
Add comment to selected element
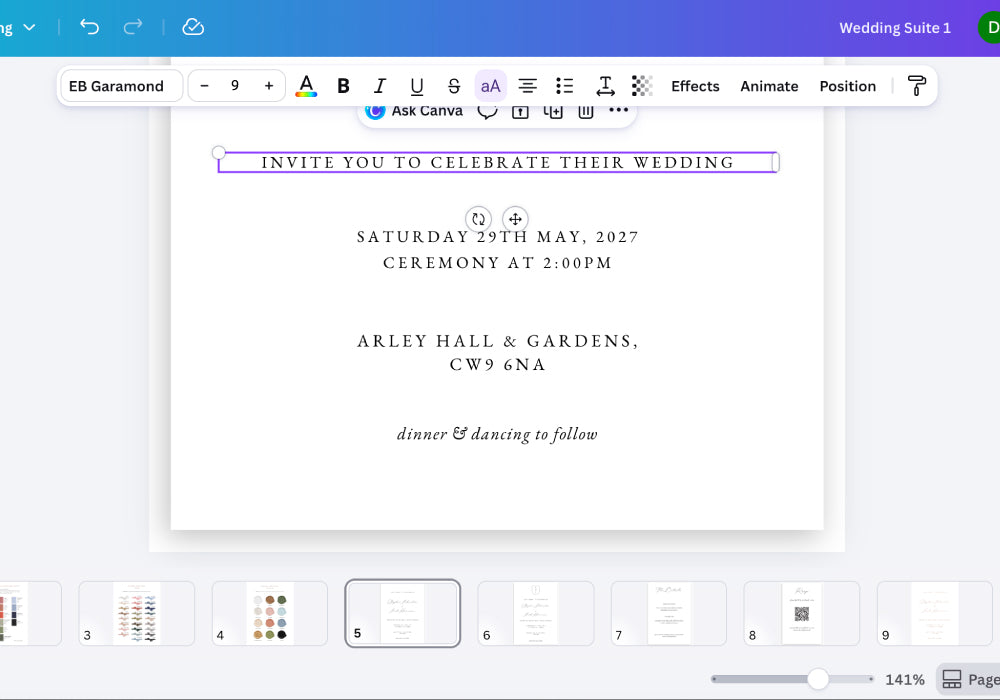tap(487, 111)
